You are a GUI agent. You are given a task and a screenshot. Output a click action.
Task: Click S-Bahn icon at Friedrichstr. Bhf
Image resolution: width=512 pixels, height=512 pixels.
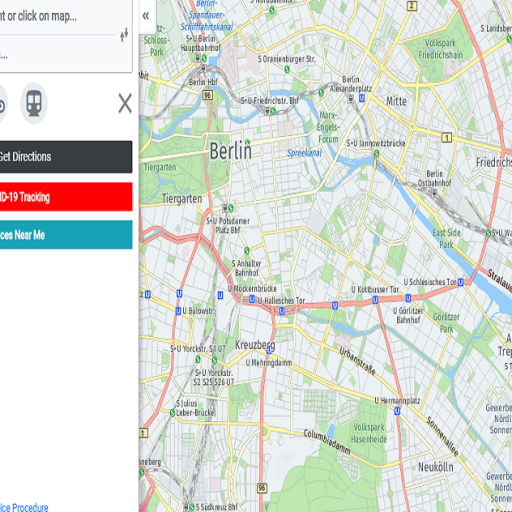point(273,111)
